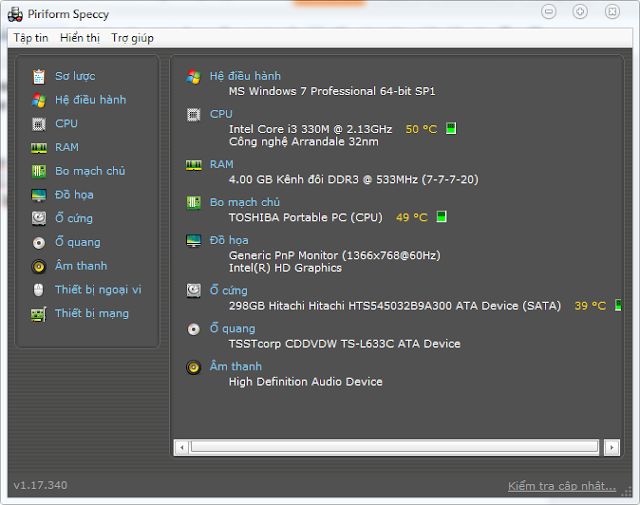
Task: Choose Ổ quang in sidebar
Action: (78, 242)
